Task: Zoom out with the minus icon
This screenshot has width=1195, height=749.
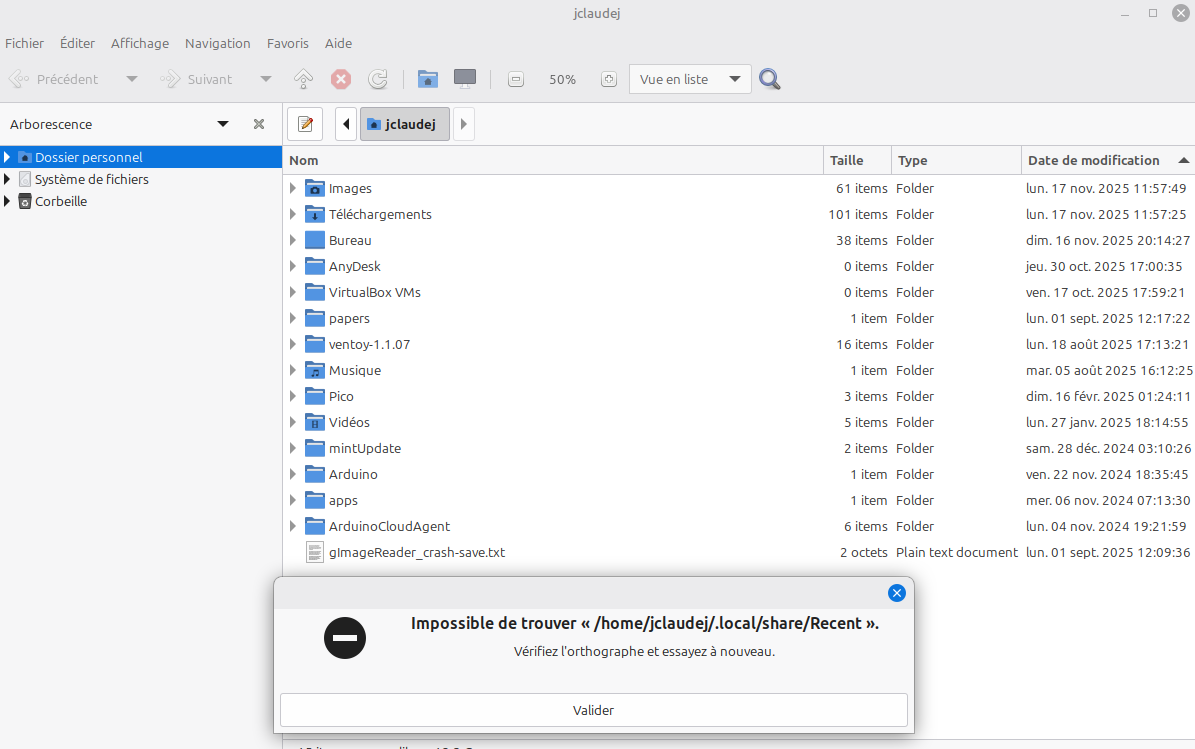Action: pos(516,79)
